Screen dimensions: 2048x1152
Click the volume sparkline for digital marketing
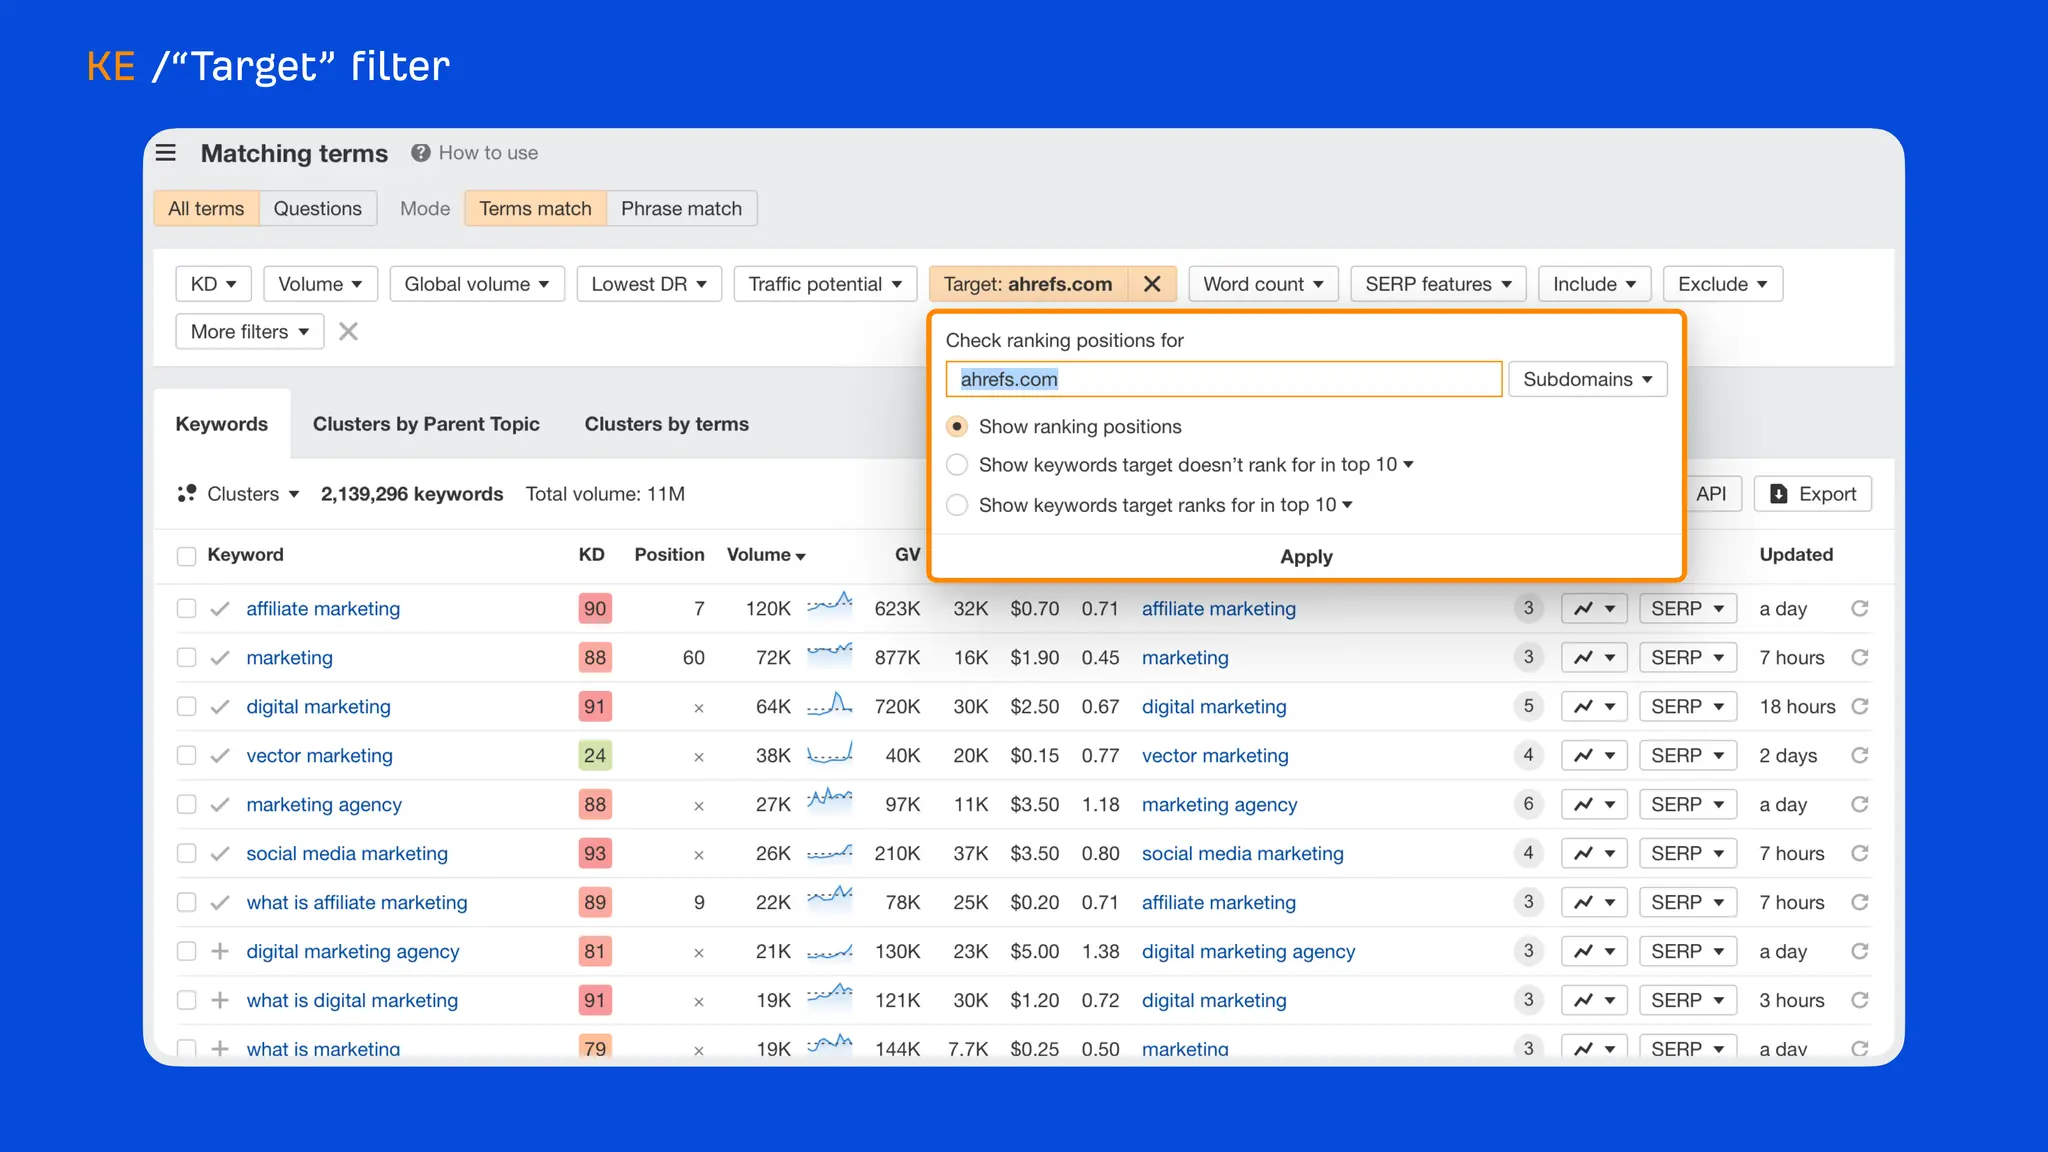[830, 703]
